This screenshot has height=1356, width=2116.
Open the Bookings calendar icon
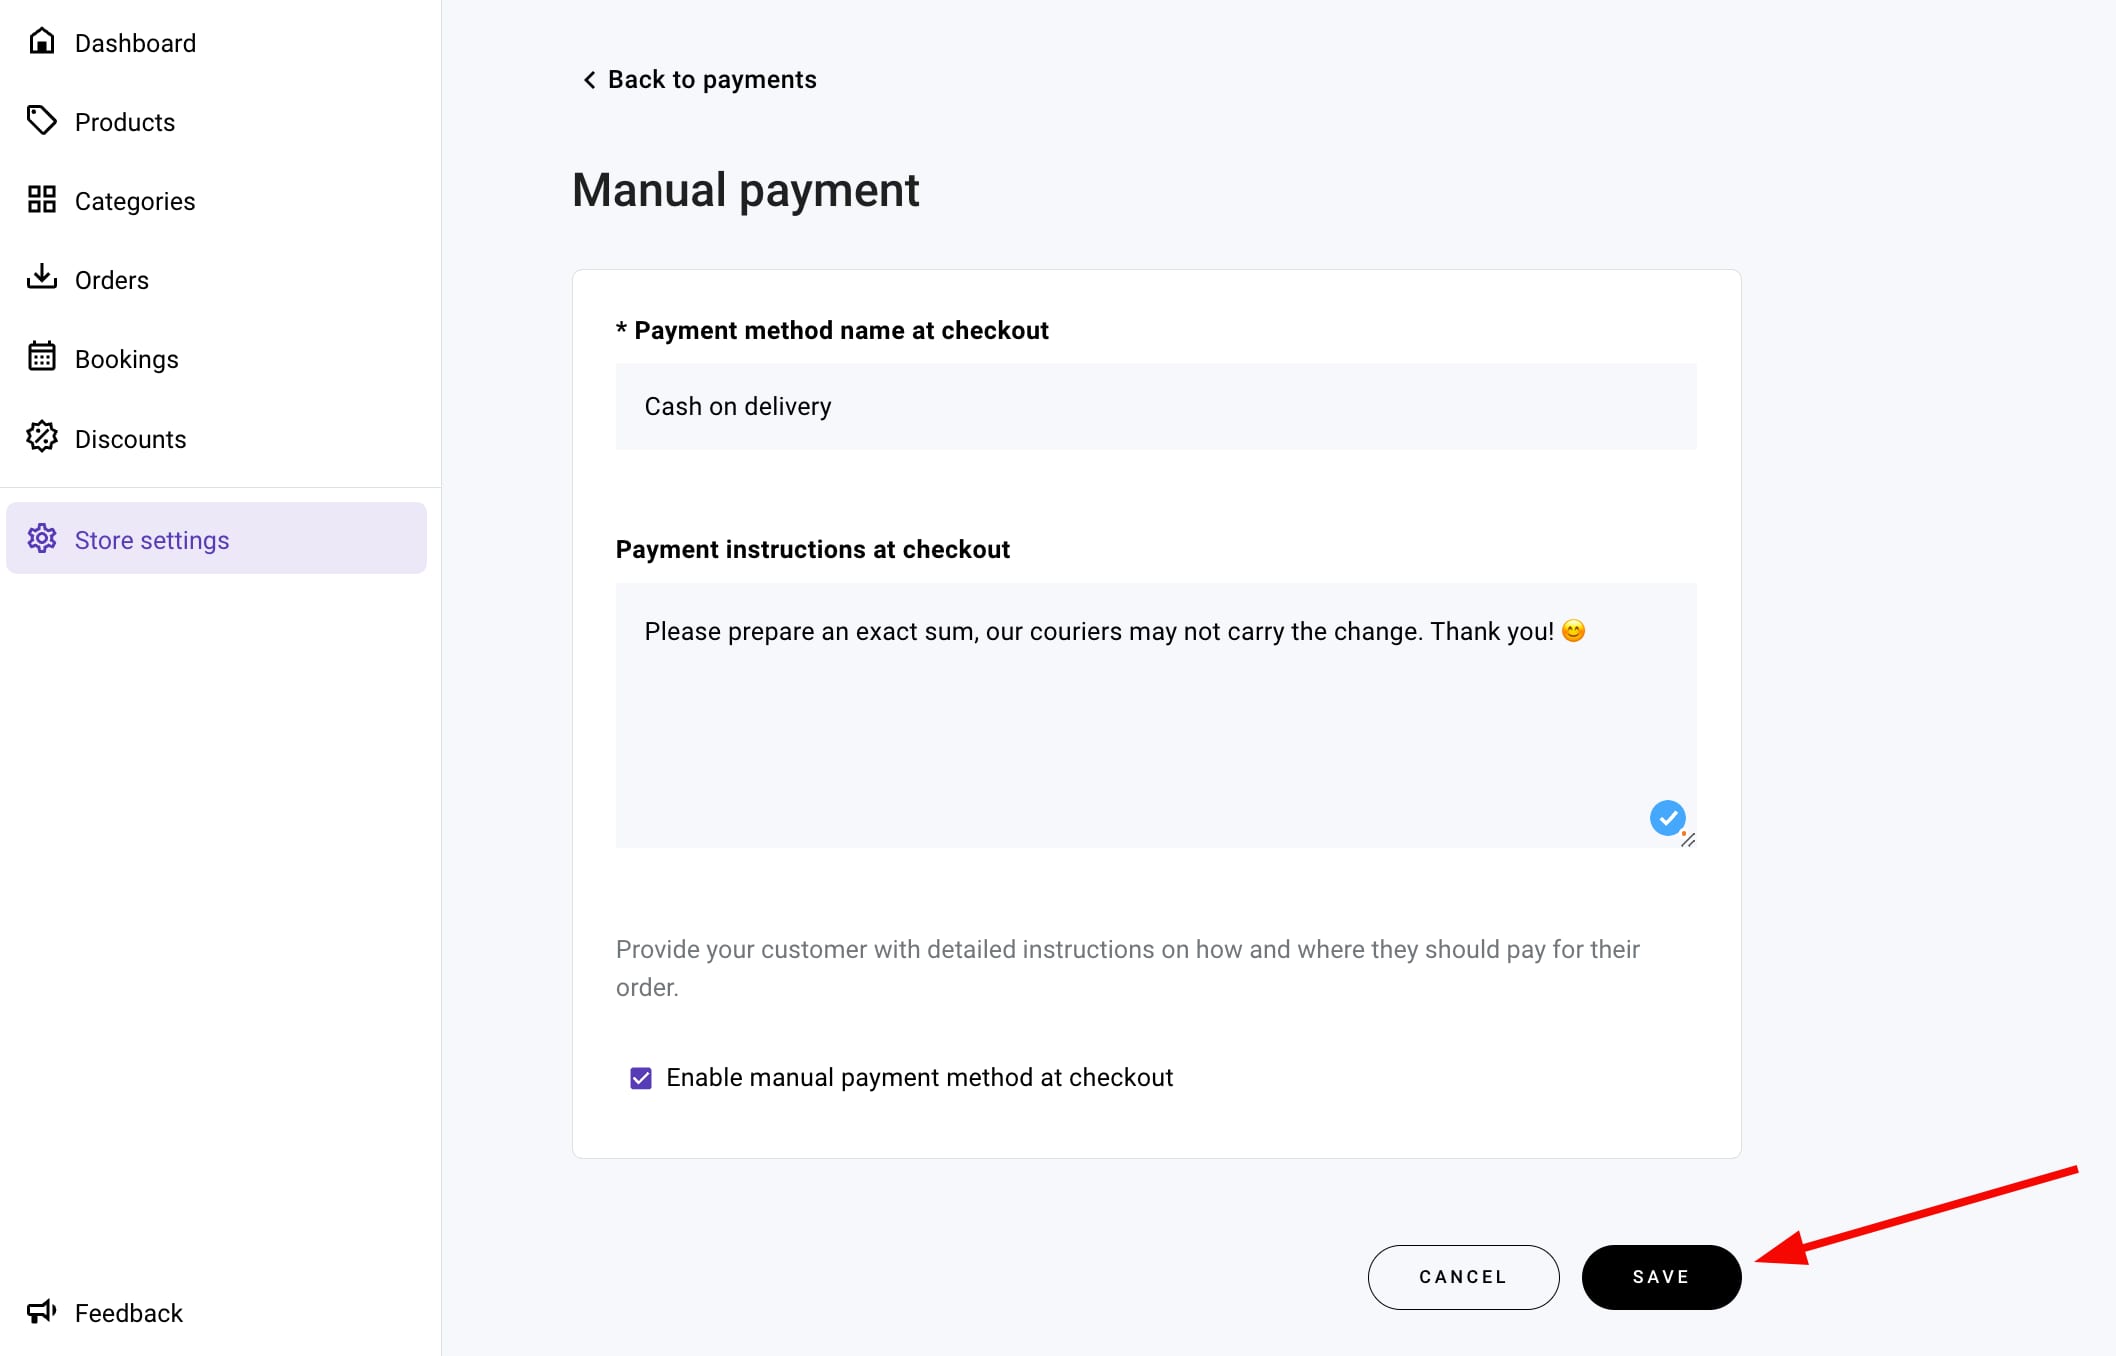[x=42, y=358]
